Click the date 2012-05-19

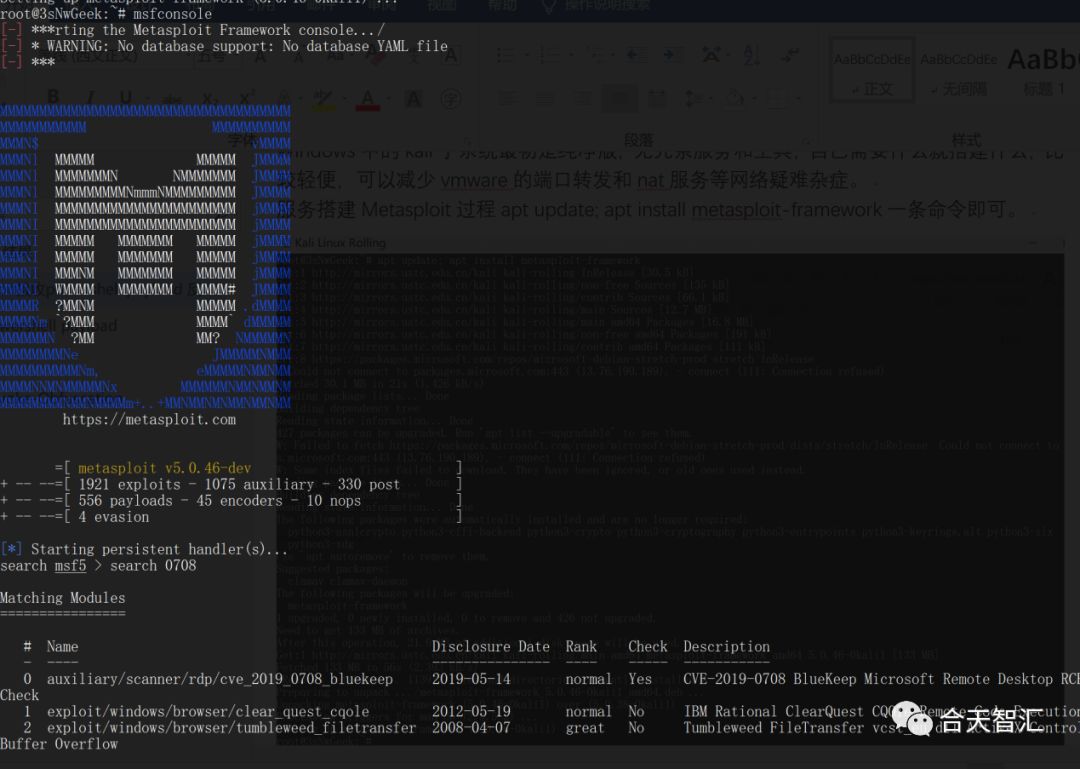click(471, 712)
